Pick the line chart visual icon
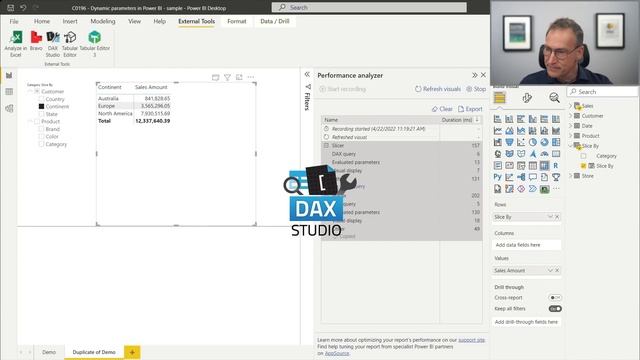Image resolution: width=640 pixels, height=360 pixels. 498,131
